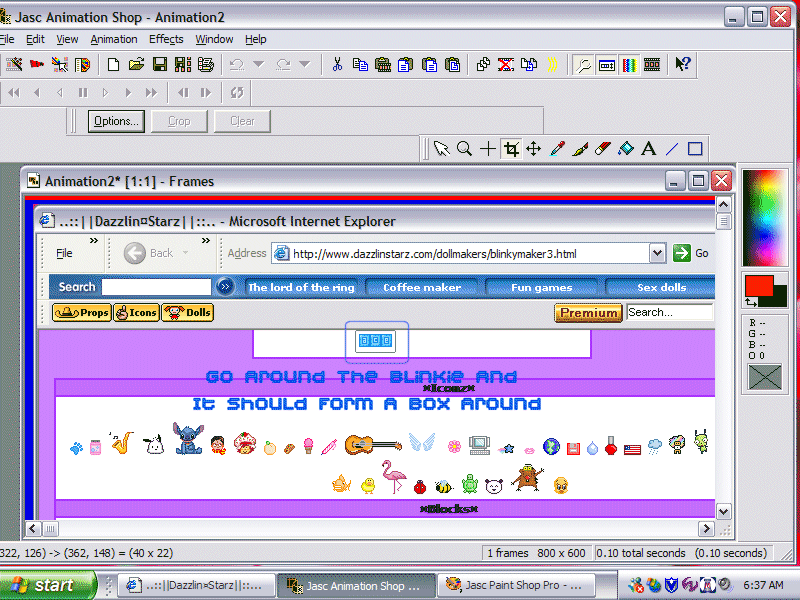The width and height of the screenshot is (800, 600).
Task: Select the Eraser tool
Action: 603,149
